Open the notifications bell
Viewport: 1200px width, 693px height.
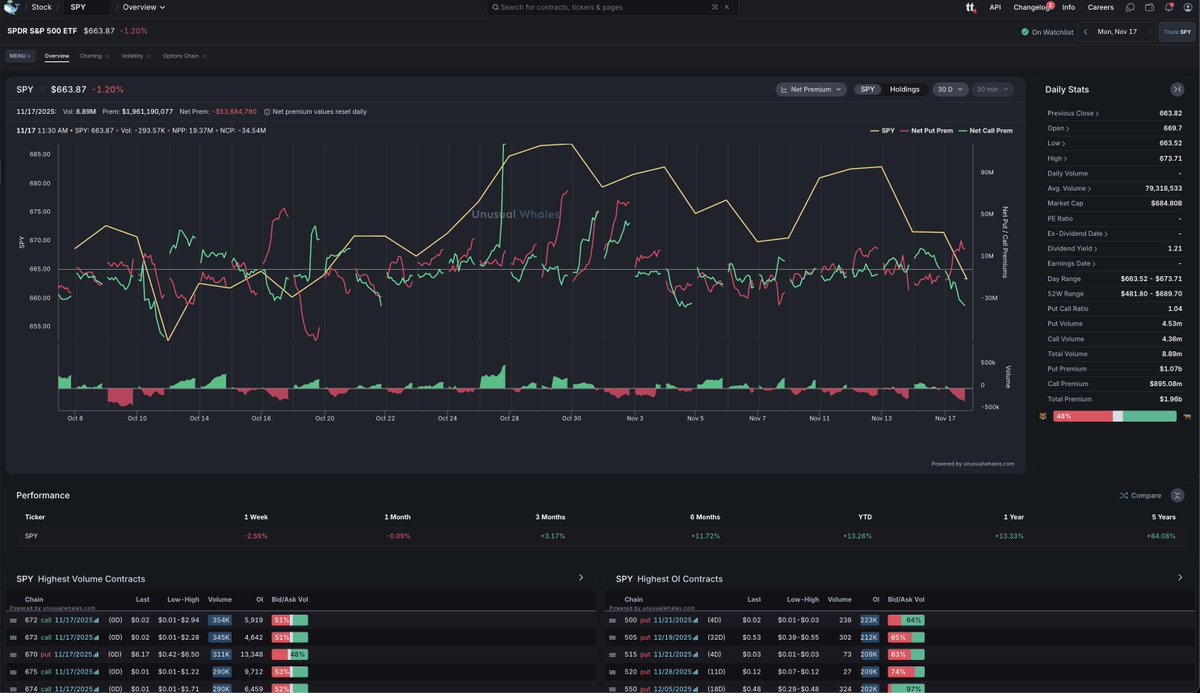click(x=1168, y=7)
